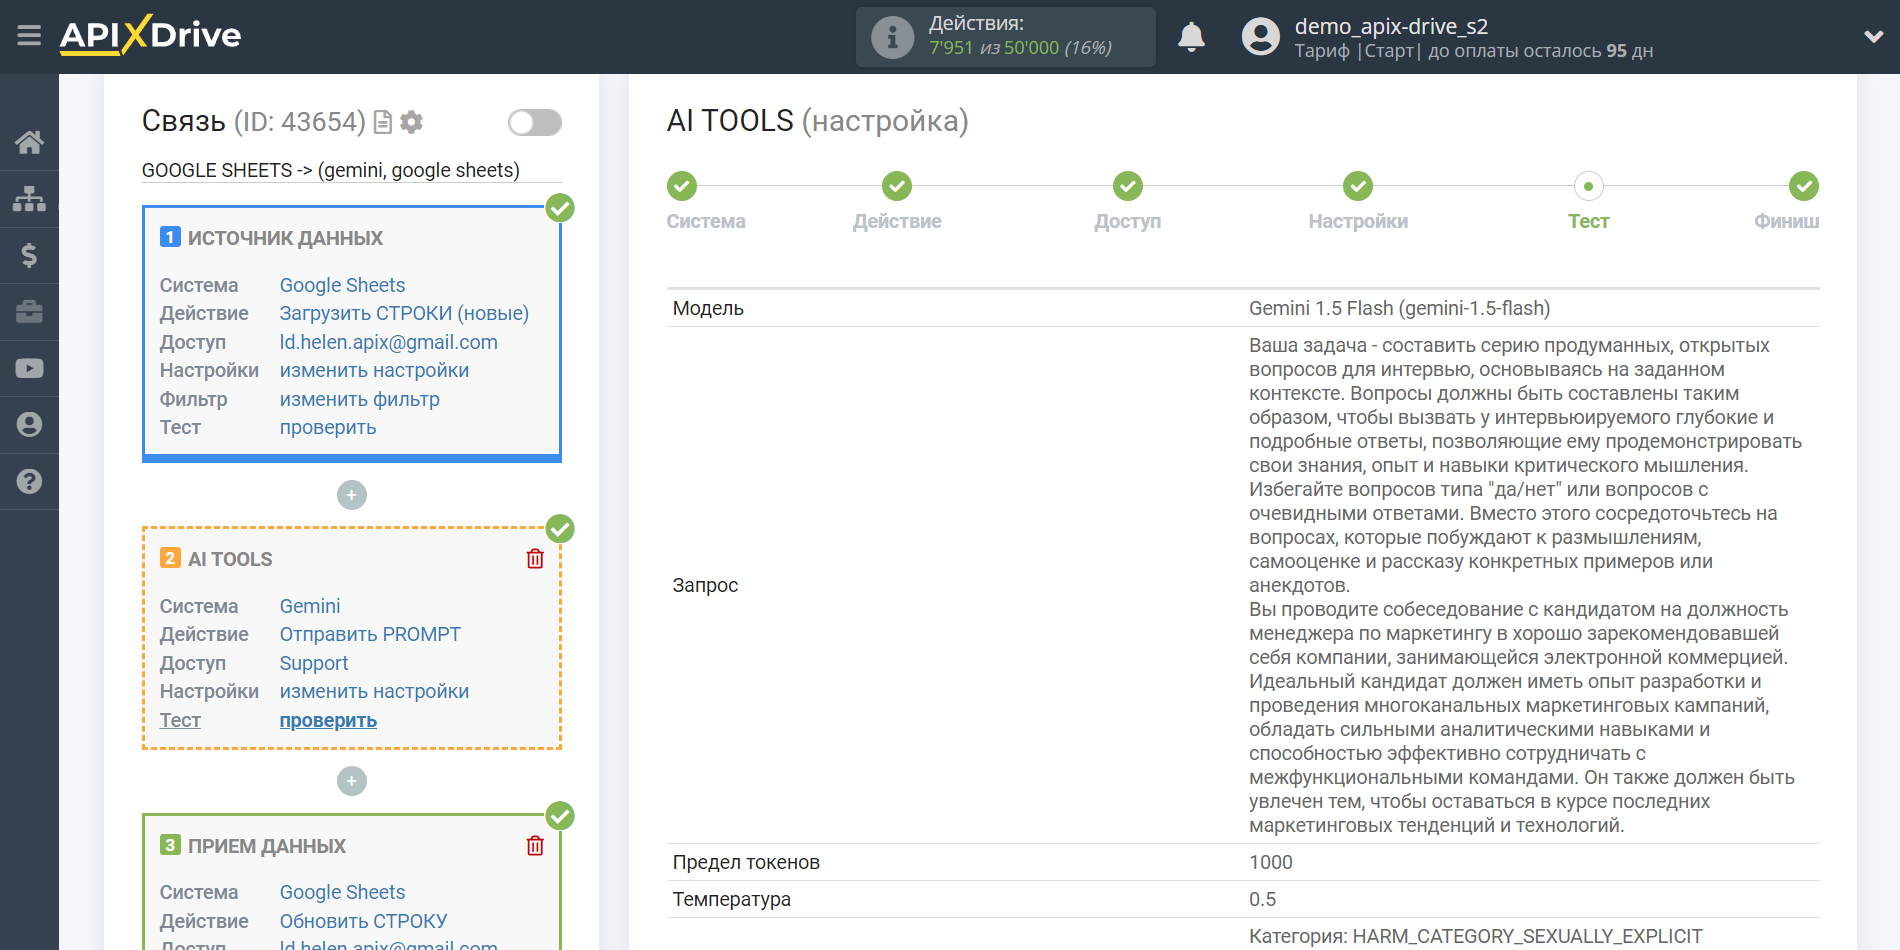Open the hamburger menu
Image resolution: width=1900 pixels, height=950 pixels.
point(29,36)
